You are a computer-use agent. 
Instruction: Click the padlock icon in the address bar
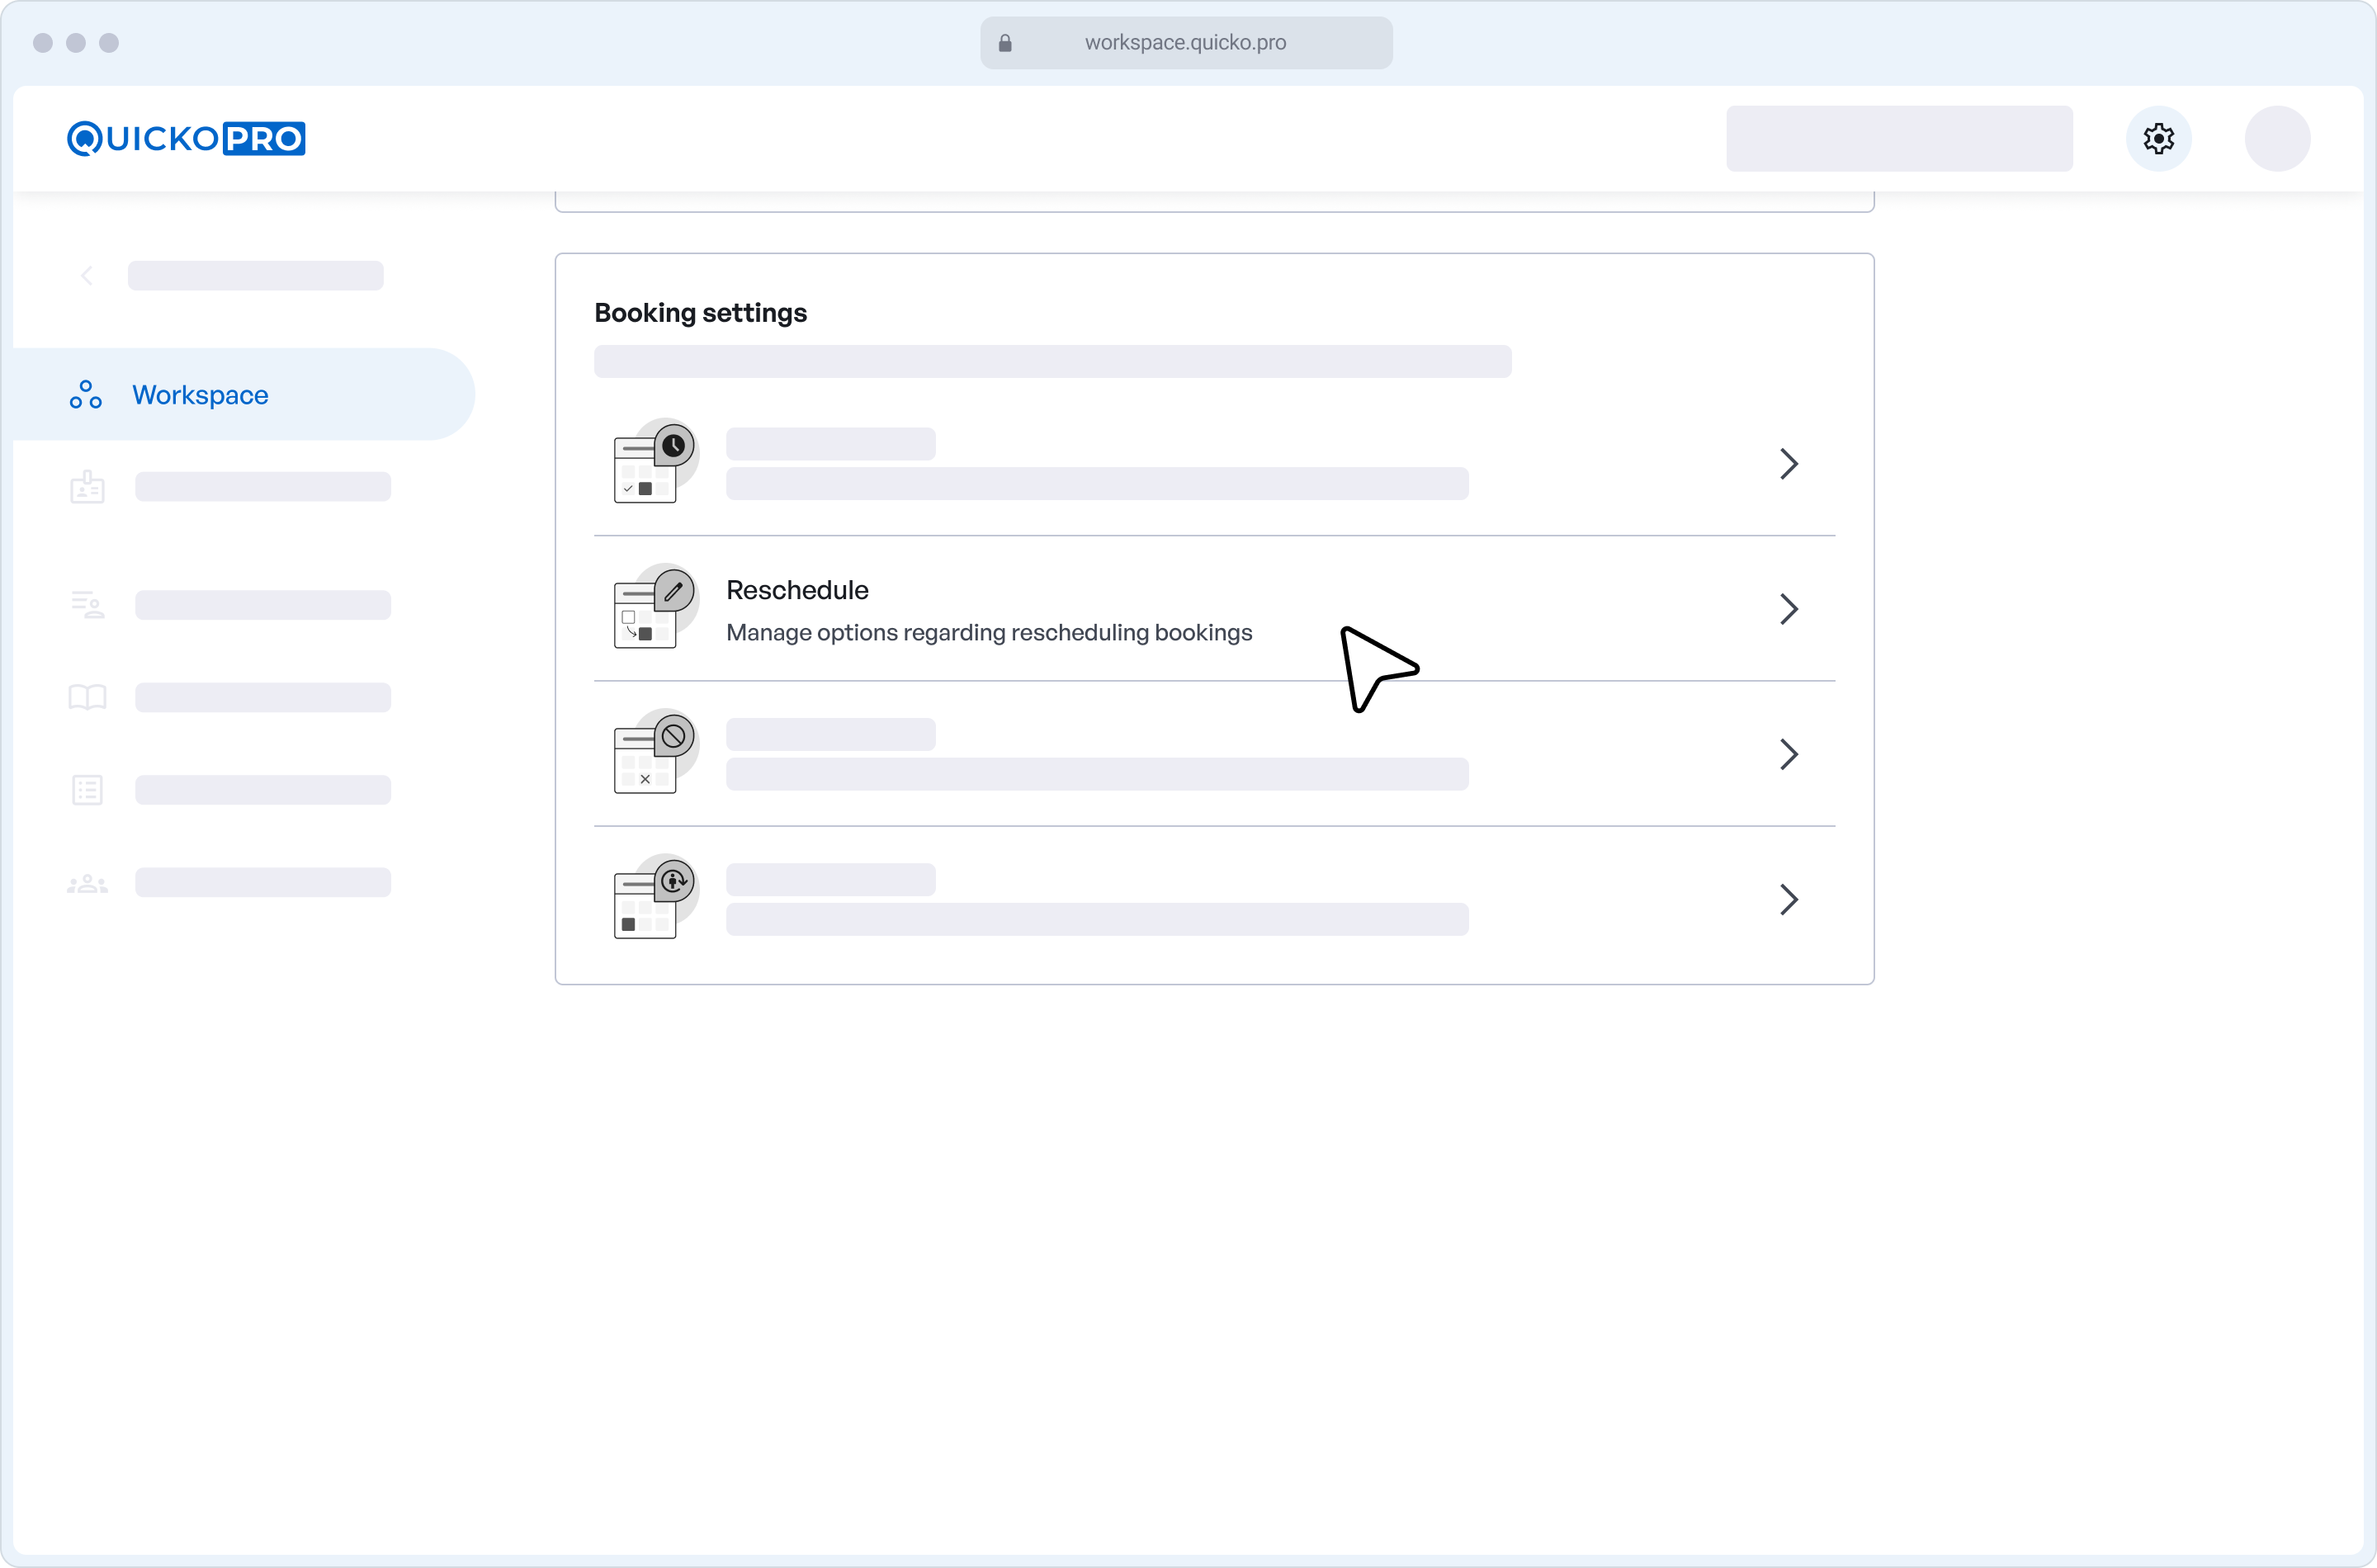pyautogui.click(x=1005, y=43)
